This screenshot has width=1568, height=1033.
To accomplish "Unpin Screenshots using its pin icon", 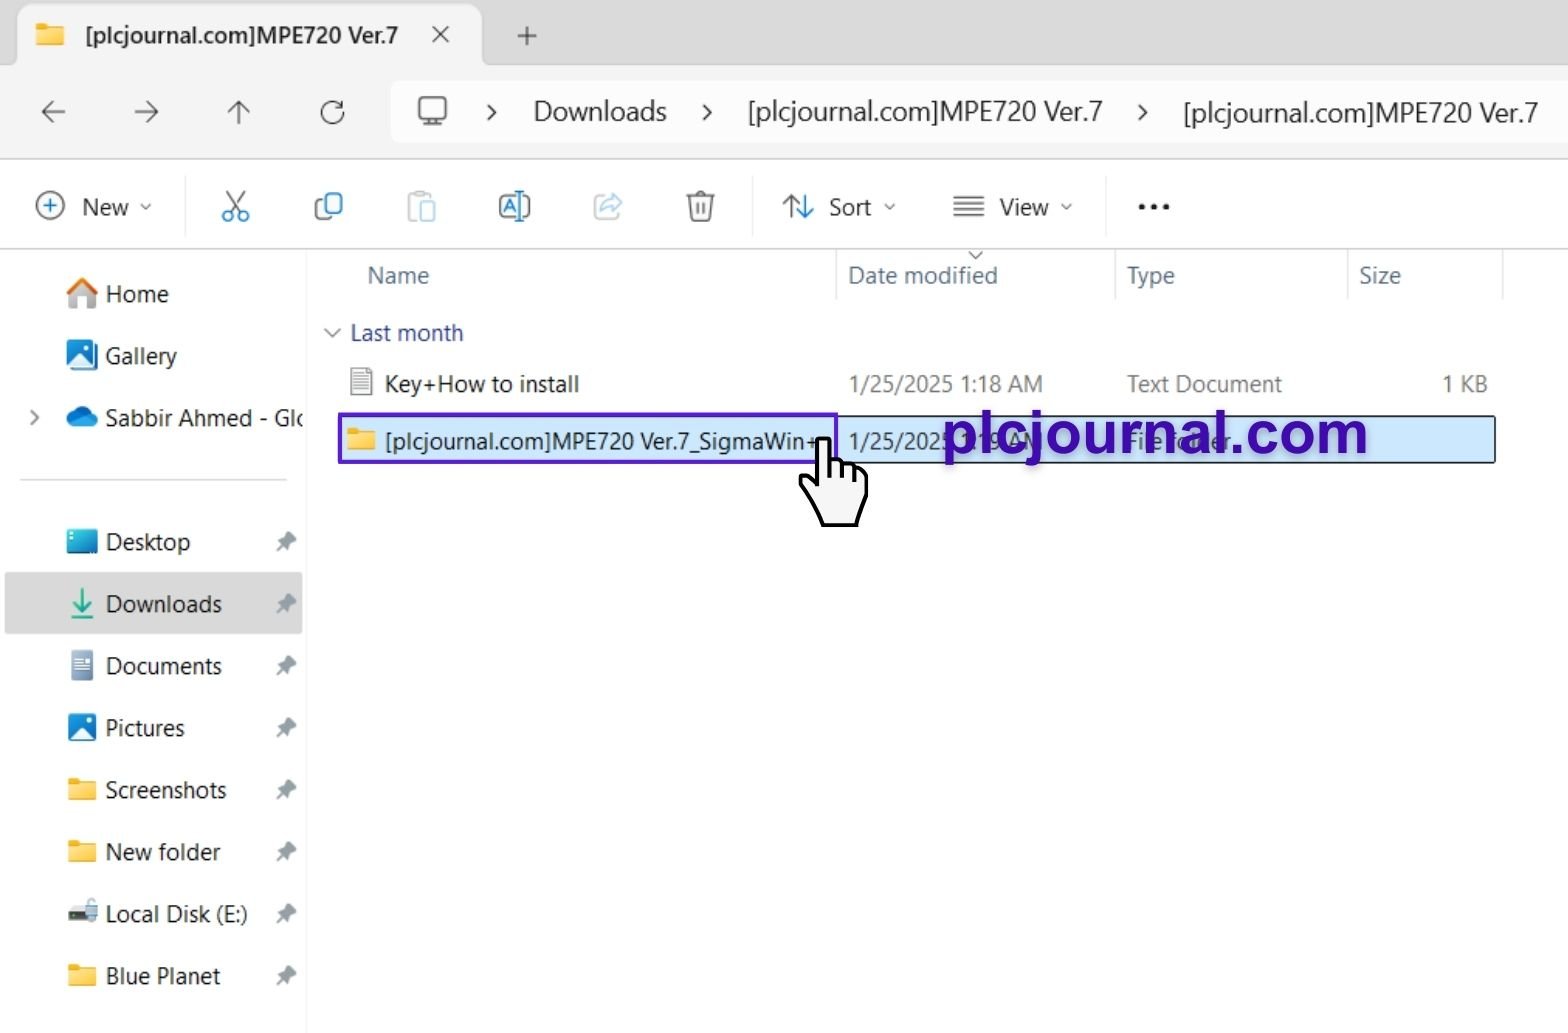I will point(286,790).
